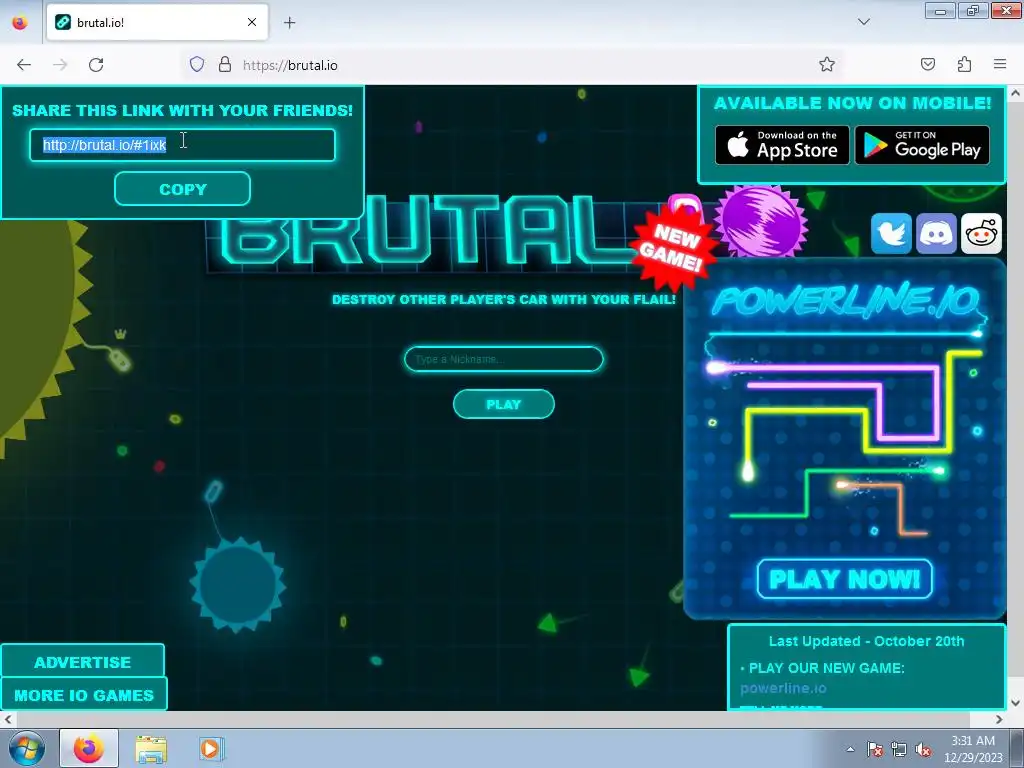Close the brutal.io! tab
The height and width of the screenshot is (768, 1024).
pyautogui.click(x=252, y=22)
